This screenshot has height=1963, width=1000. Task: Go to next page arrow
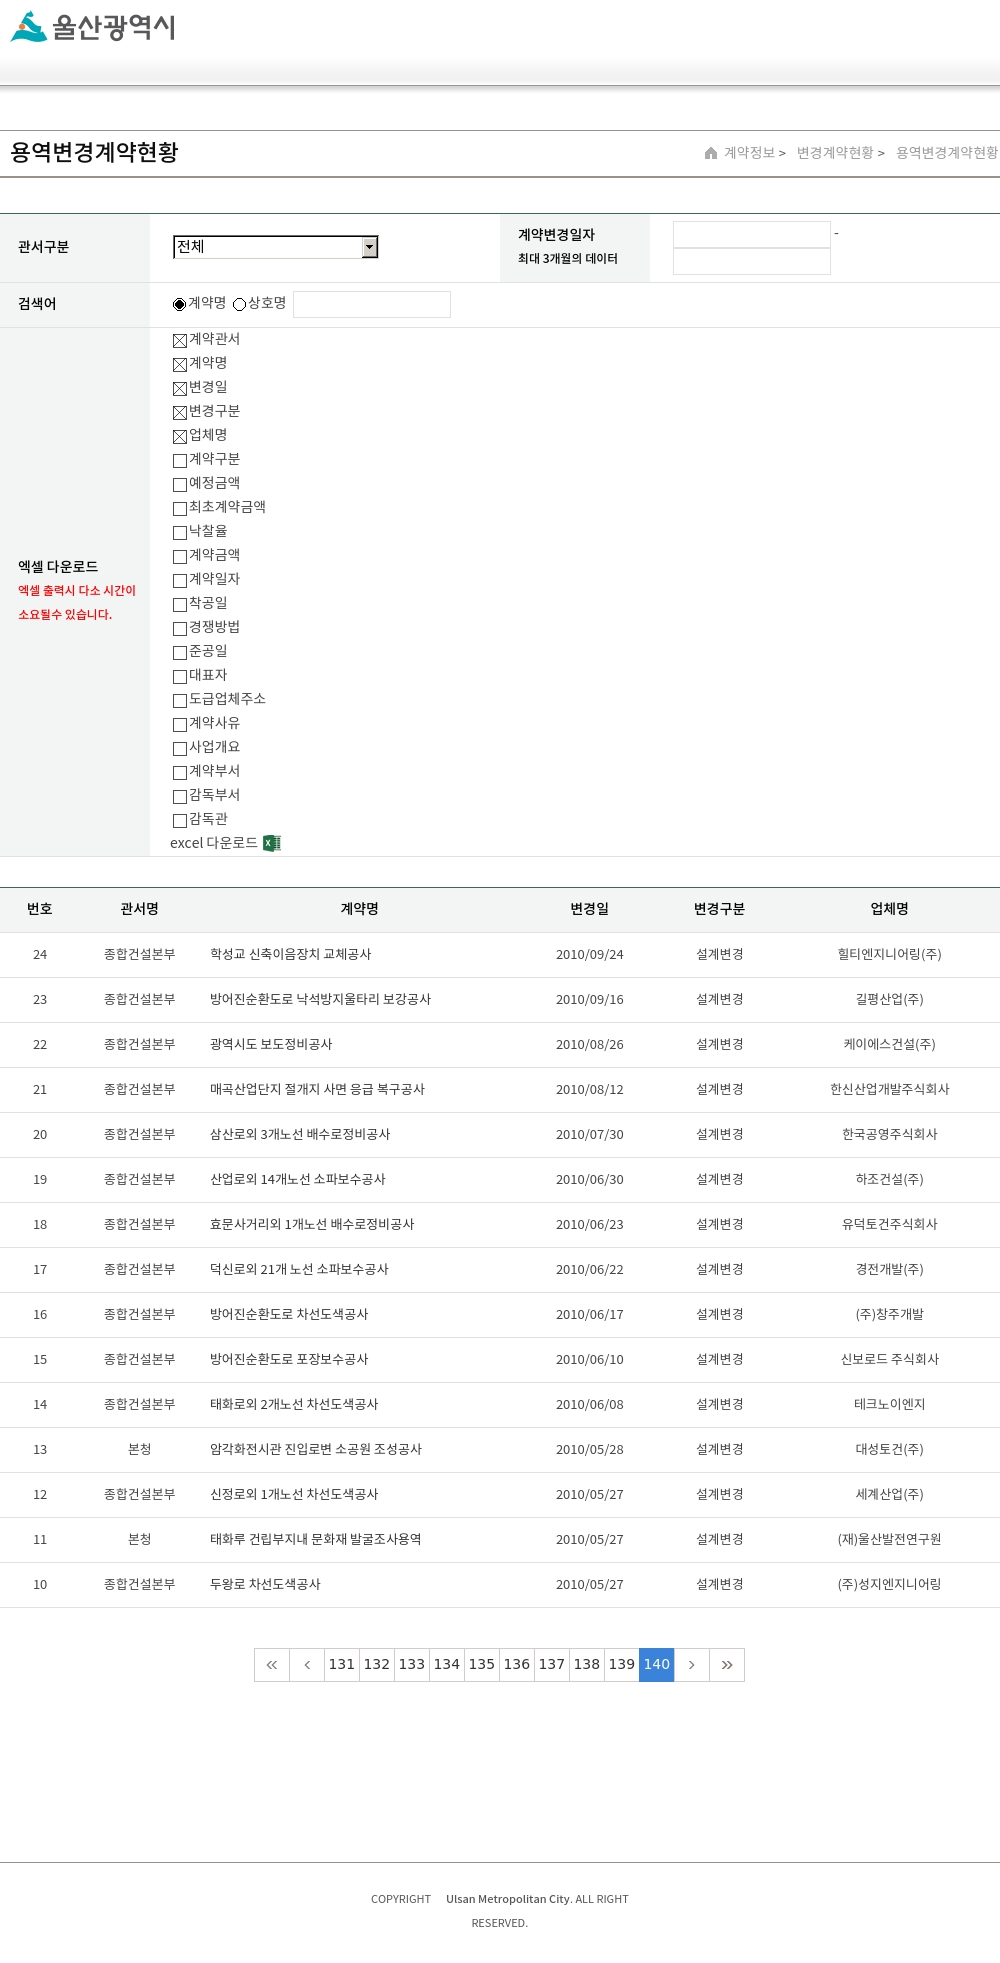coord(692,1665)
